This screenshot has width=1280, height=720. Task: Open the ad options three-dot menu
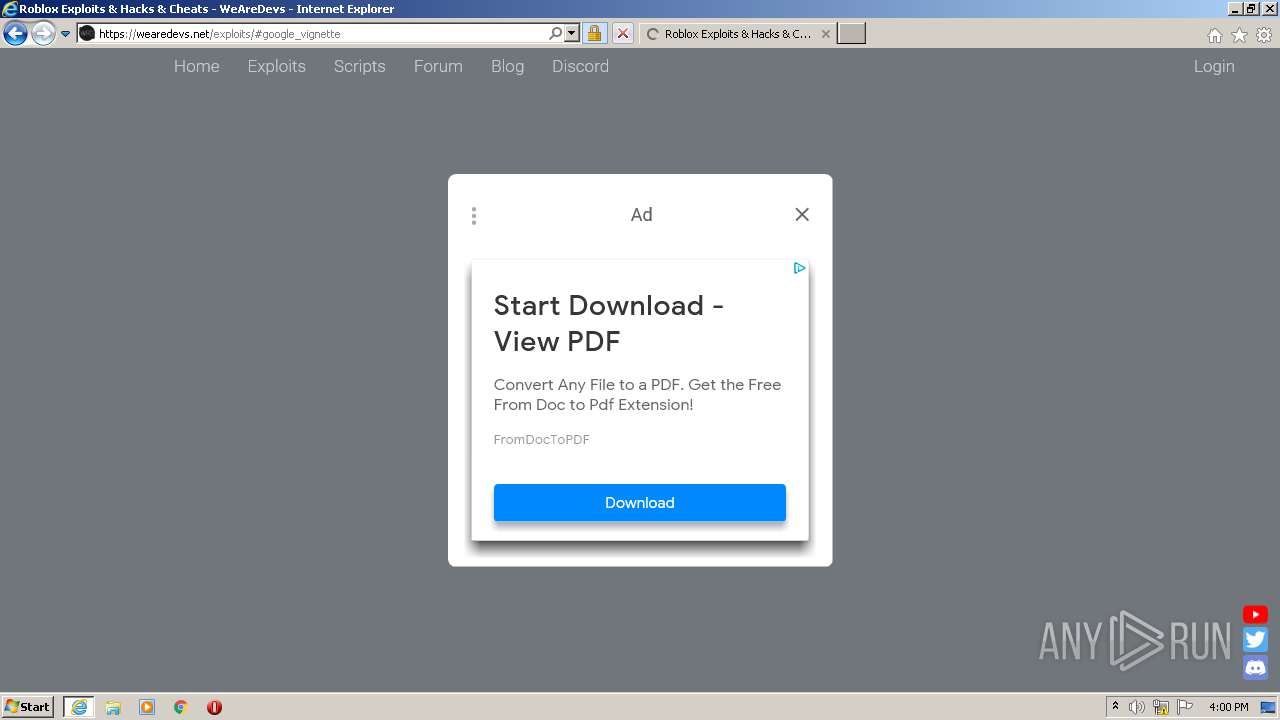pyautogui.click(x=474, y=215)
